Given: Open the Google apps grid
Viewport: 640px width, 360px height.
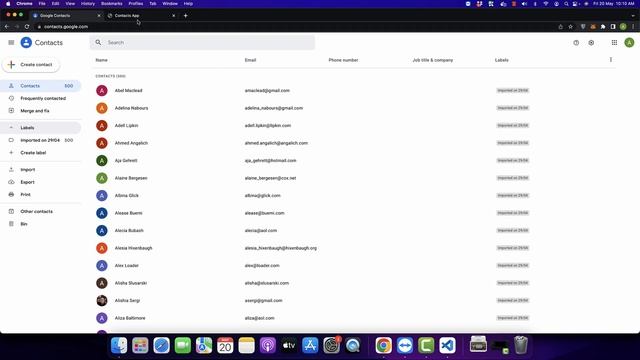Looking at the screenshot, I should (x=614, y=42).
